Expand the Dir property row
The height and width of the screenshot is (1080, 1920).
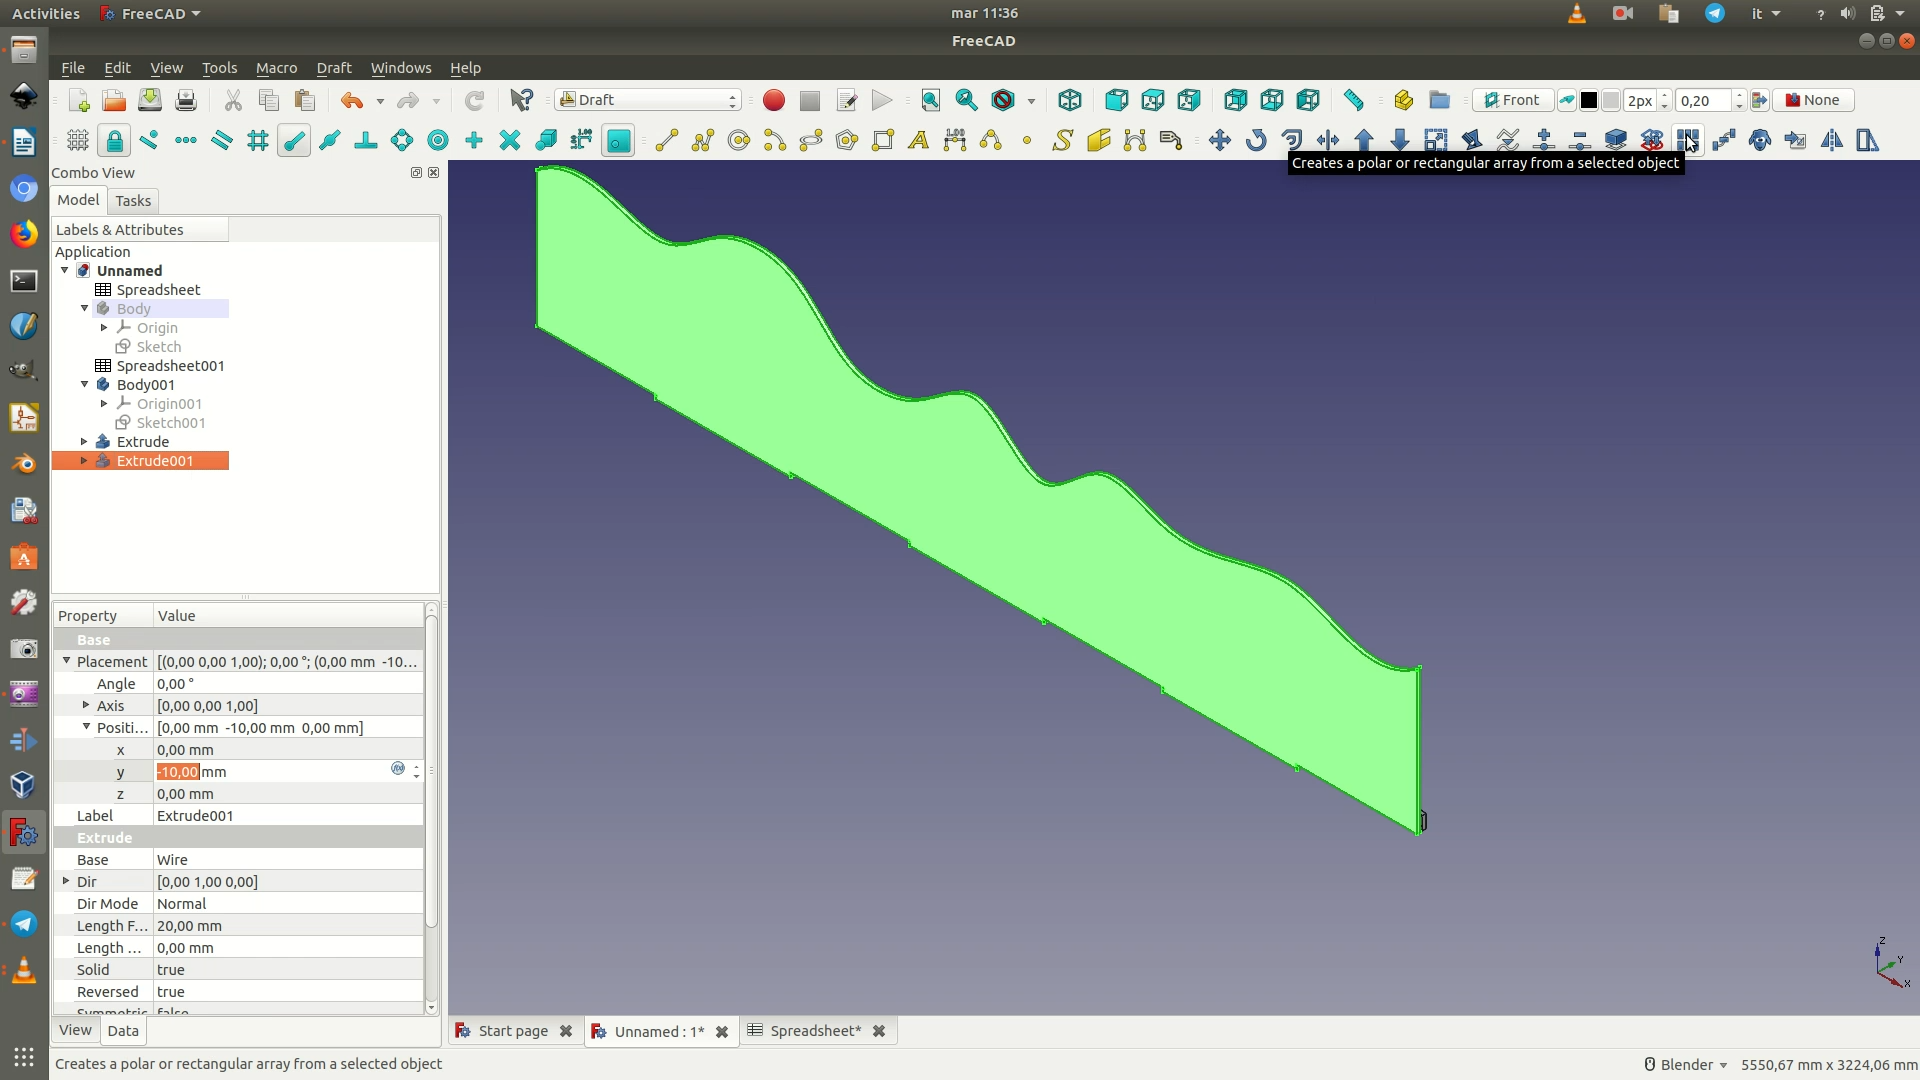[66, 881]
